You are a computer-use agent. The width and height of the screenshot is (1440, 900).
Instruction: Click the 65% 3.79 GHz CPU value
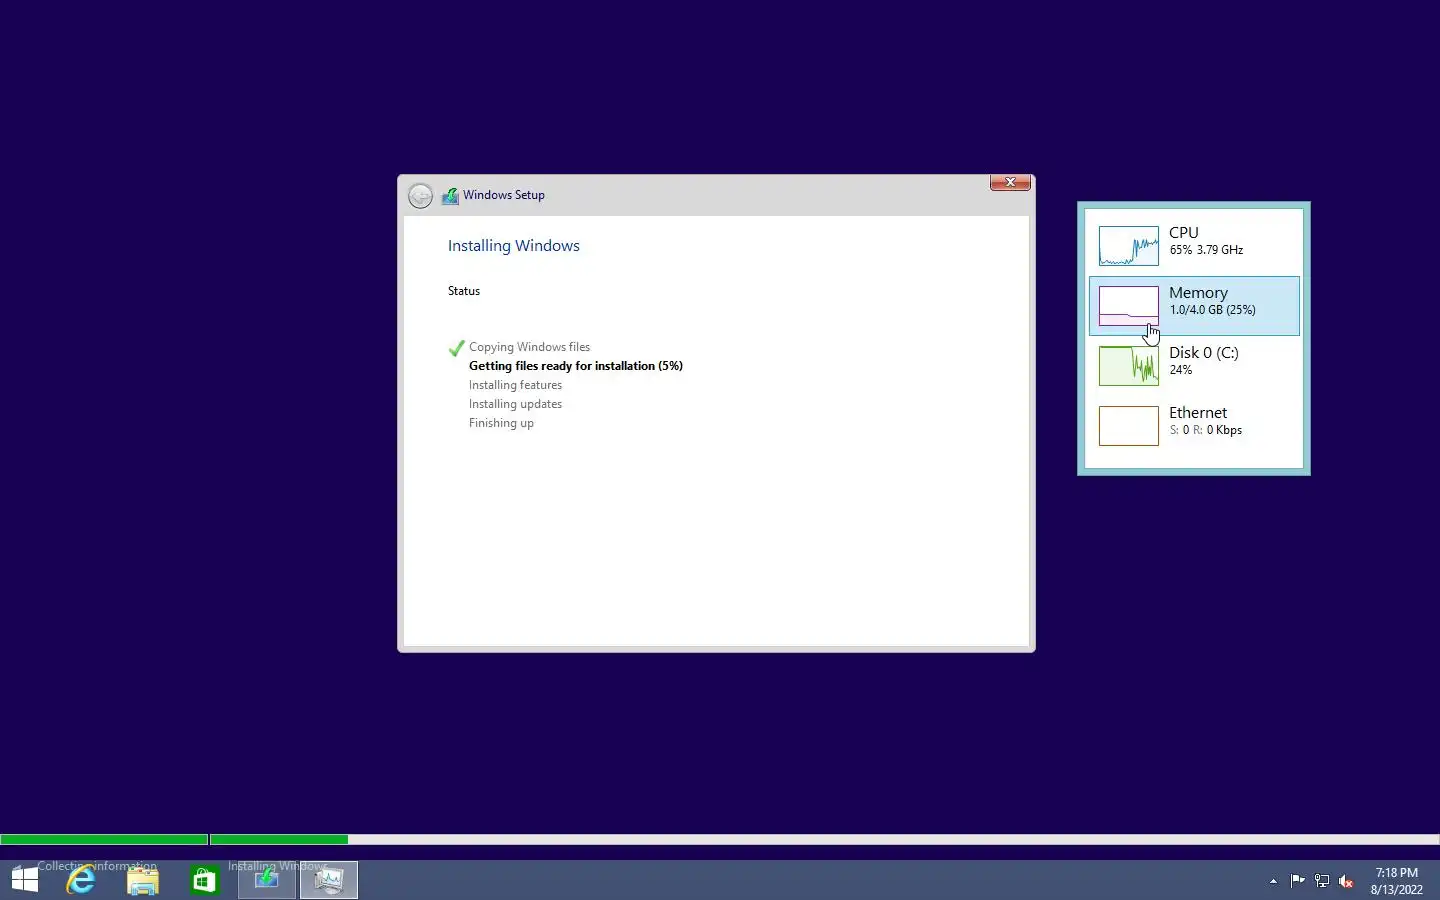pos(1206,250)
